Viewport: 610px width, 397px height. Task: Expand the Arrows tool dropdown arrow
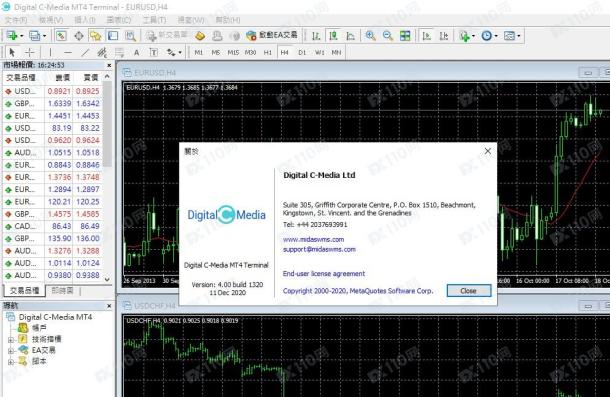pos(180,52)
